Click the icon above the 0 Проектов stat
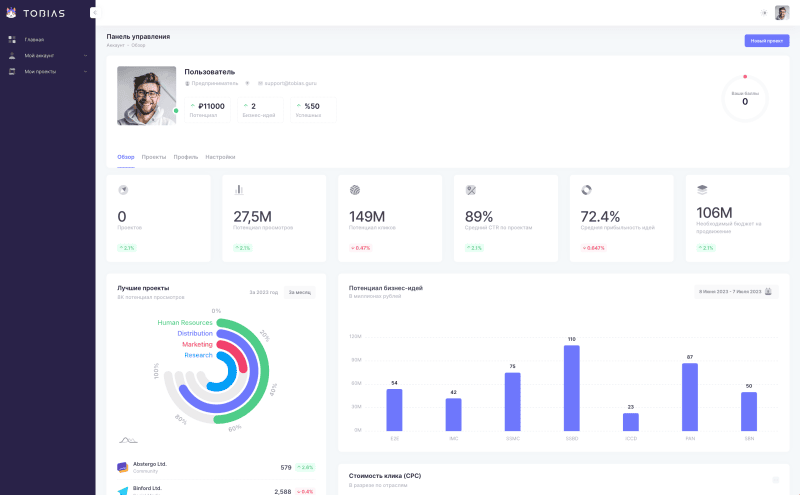 click(123, 190)
